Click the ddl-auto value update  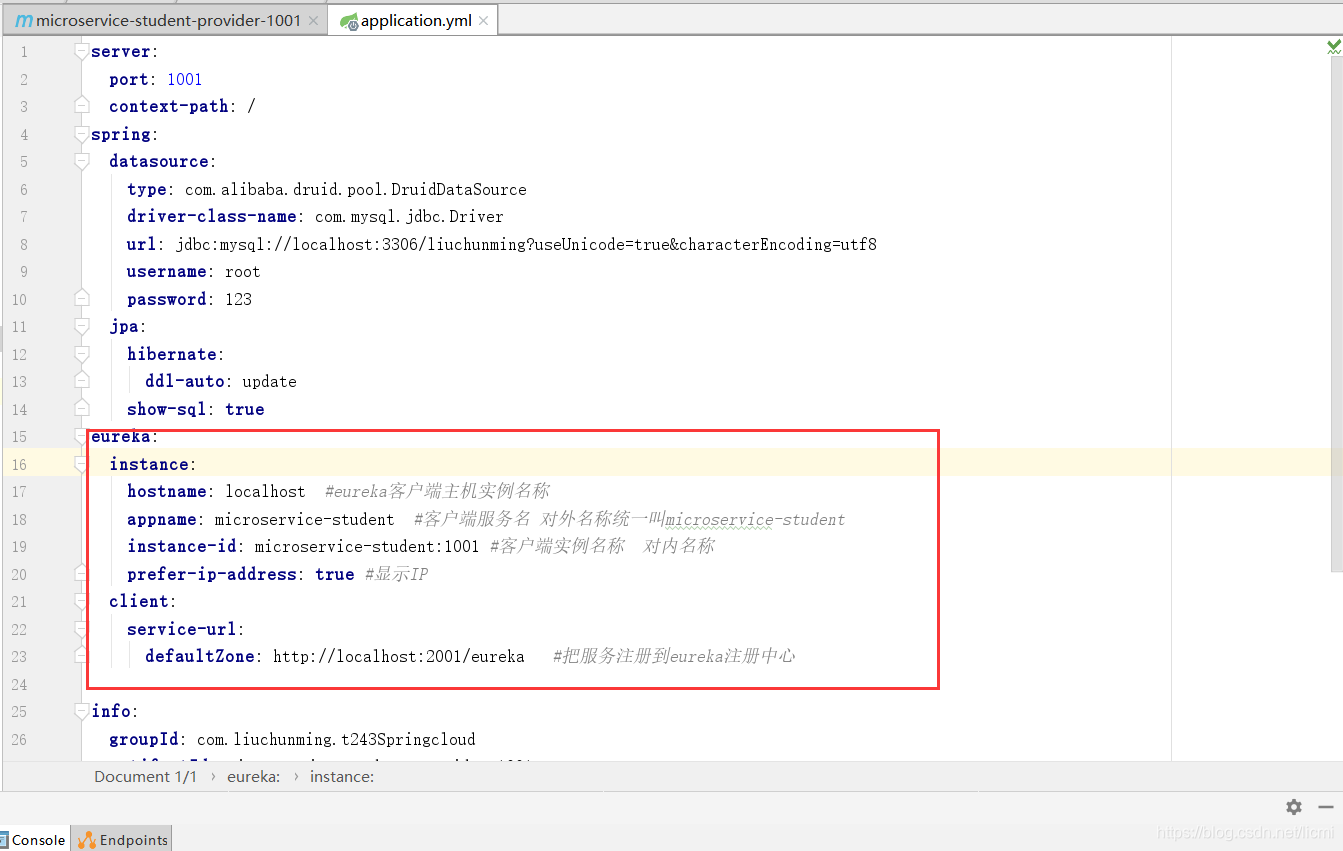pos(269,381)
